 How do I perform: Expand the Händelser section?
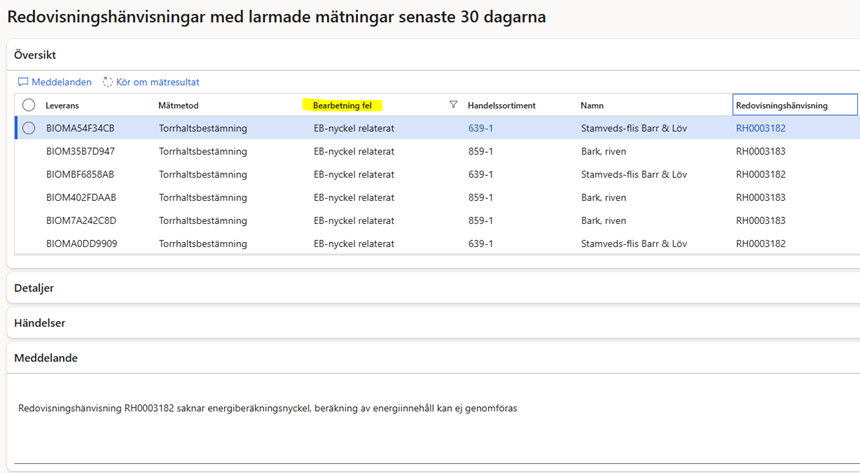pyautogui.click(x=39, y=323)
